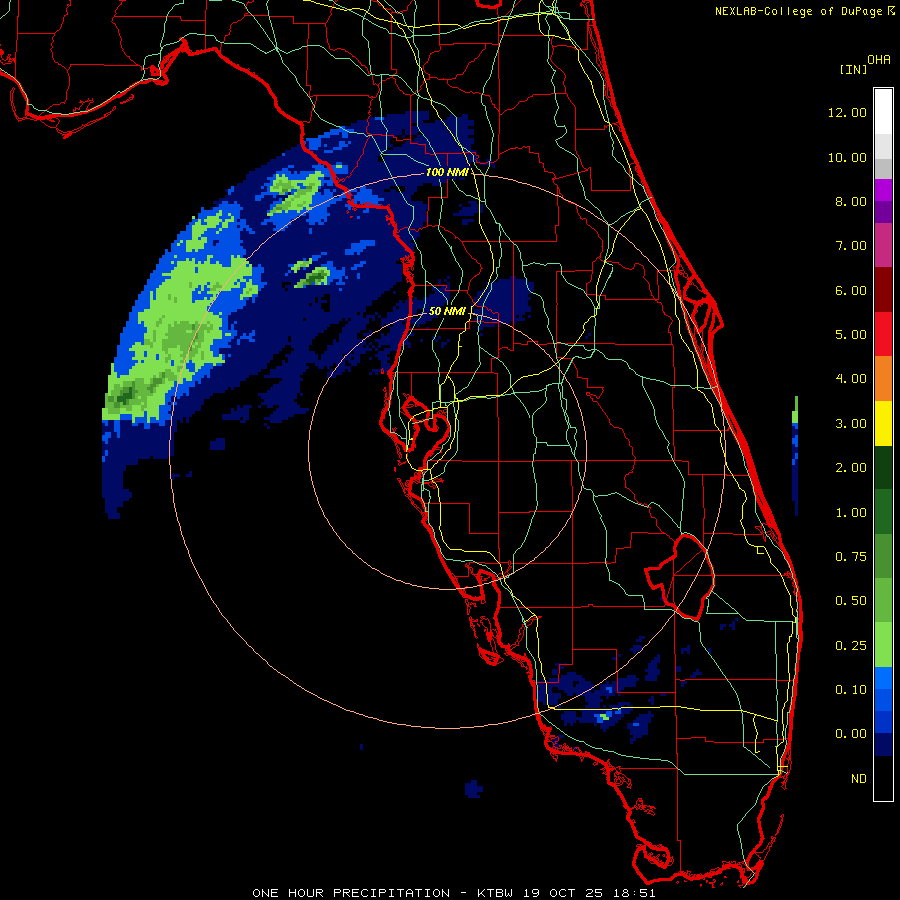Click the 0.50 legend value

[x=851, y=601]
